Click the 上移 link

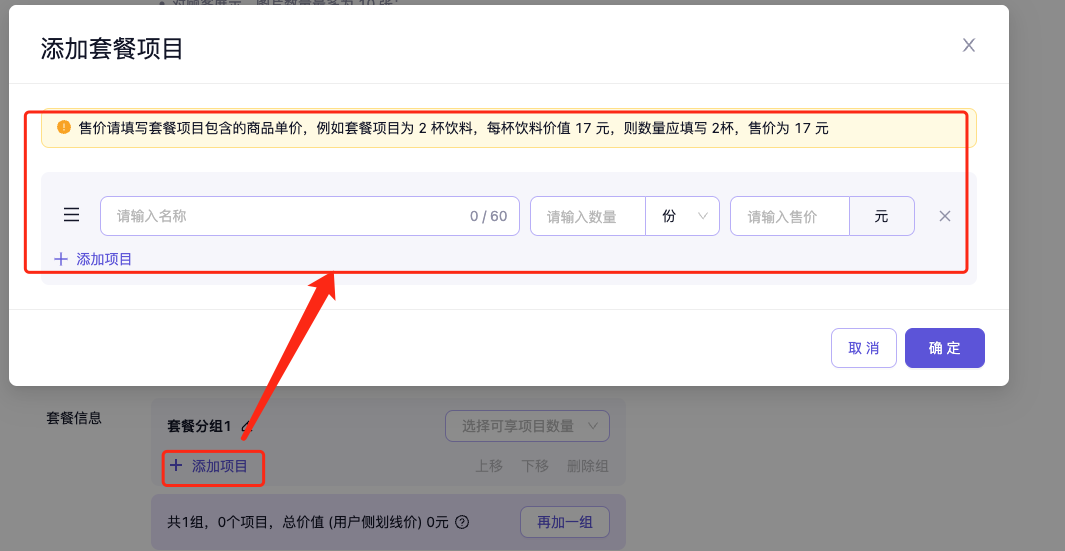(x=489, y=466)
